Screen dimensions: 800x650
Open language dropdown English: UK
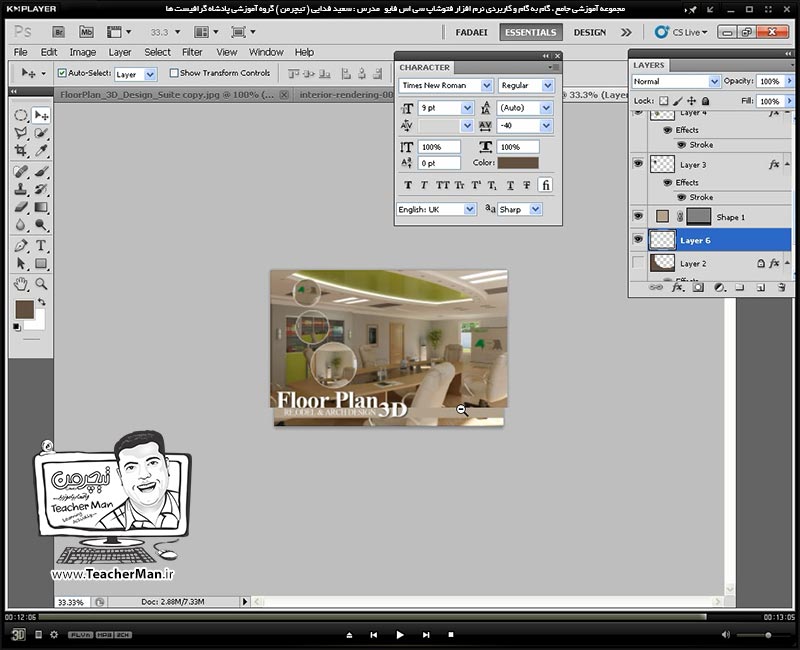[469, 209]
